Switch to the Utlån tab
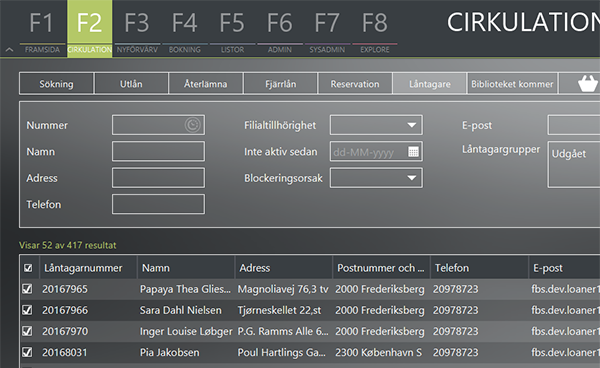 point(131,83)
